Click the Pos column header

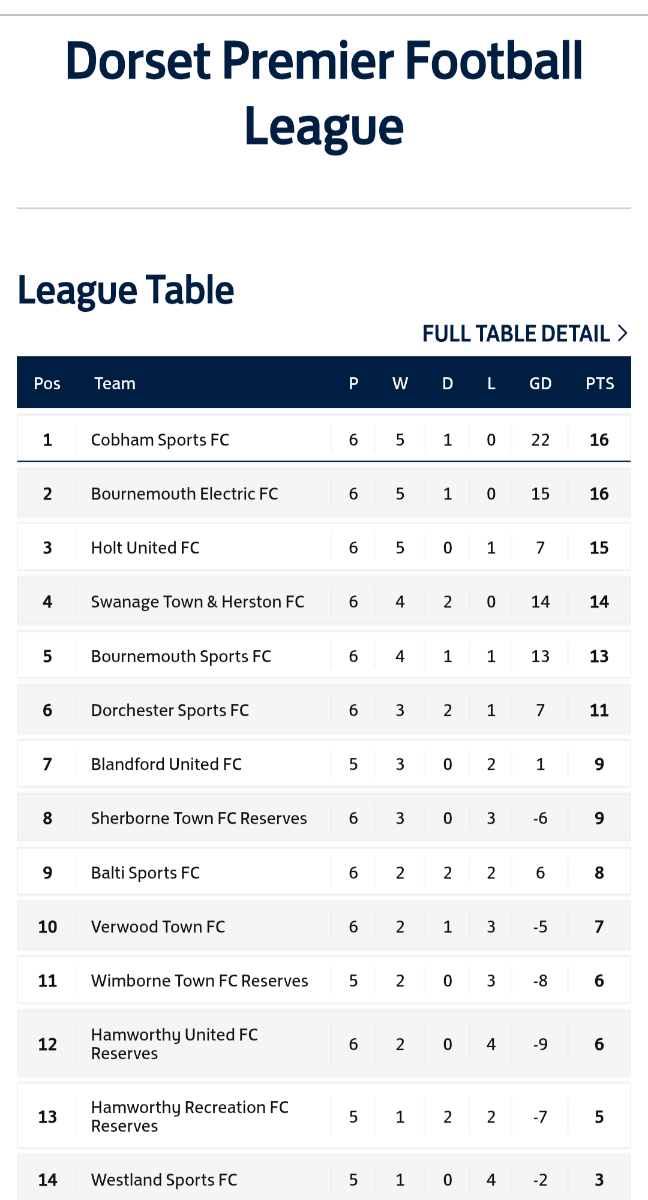[47, 383]
